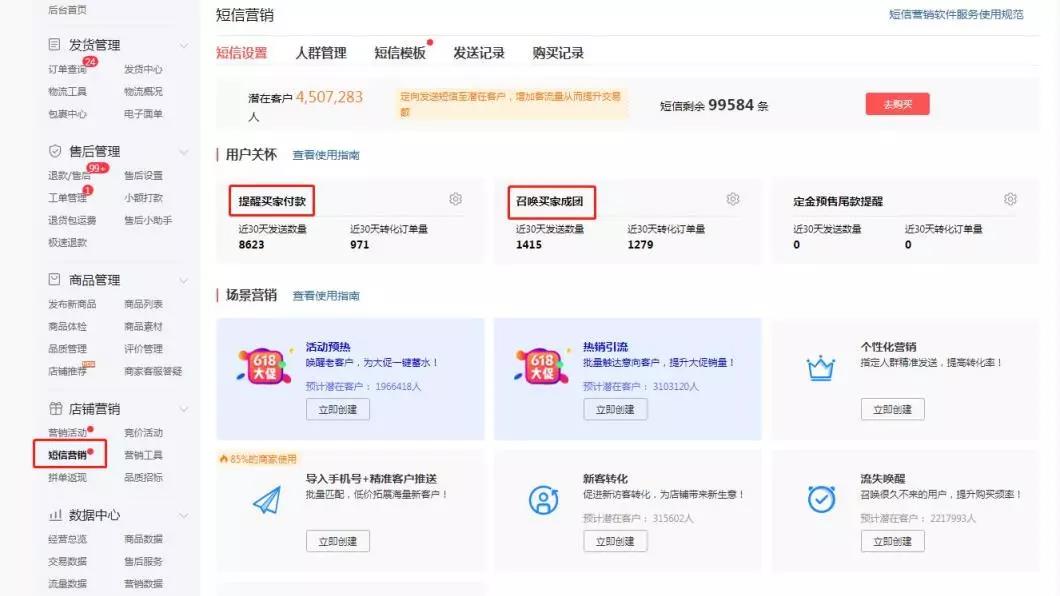Open settings gear for 召唤买家成团 card

click(x=733, y=199)
